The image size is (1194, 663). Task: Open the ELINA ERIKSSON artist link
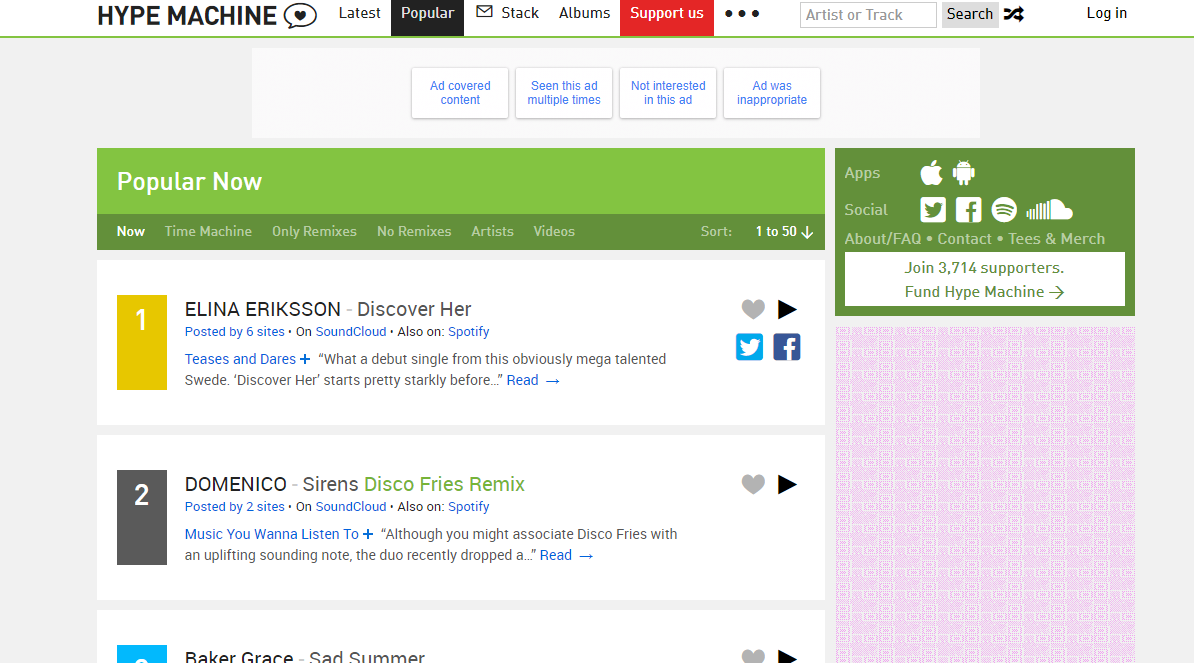click(263, 309)
